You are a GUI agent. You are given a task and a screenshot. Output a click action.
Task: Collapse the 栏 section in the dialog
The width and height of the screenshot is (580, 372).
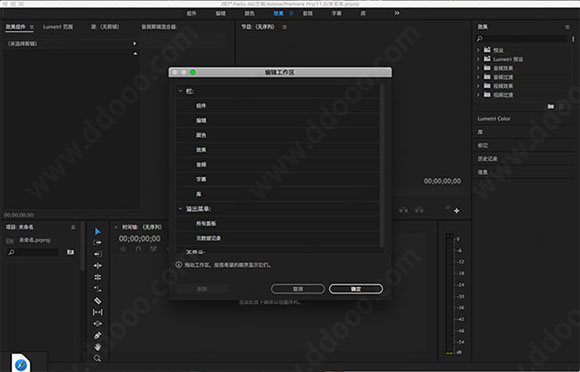pyautogui.click(x=181, y=91)
